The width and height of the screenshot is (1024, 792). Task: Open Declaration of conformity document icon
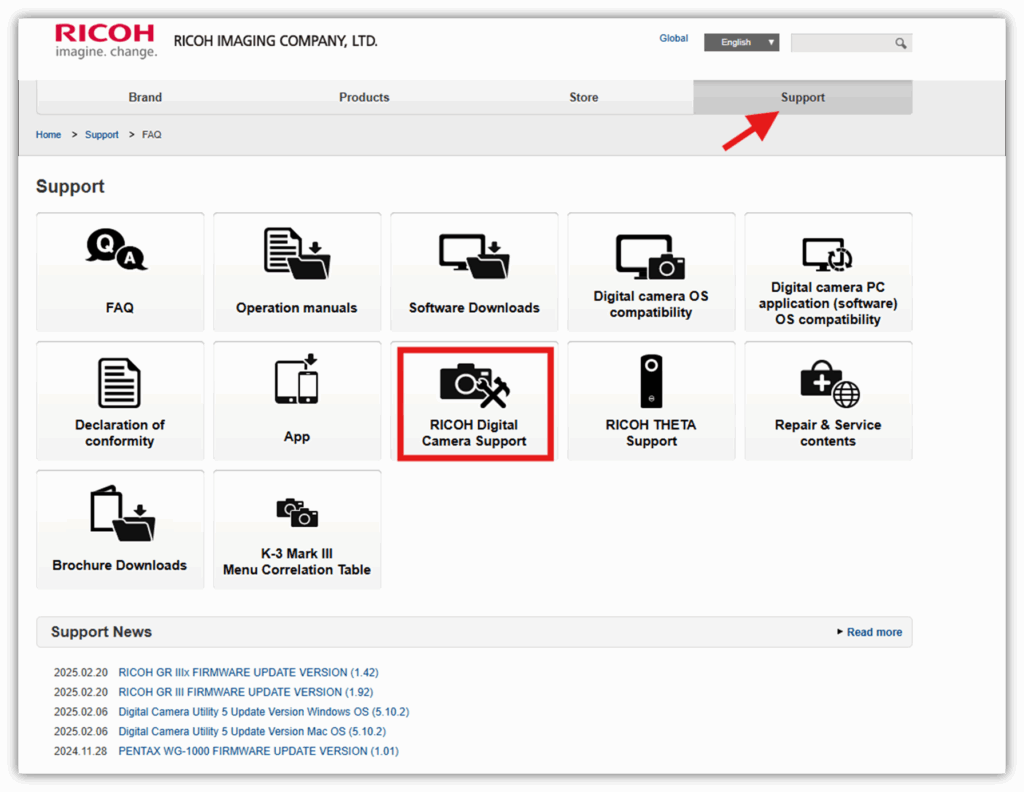(x=119, y=382)
